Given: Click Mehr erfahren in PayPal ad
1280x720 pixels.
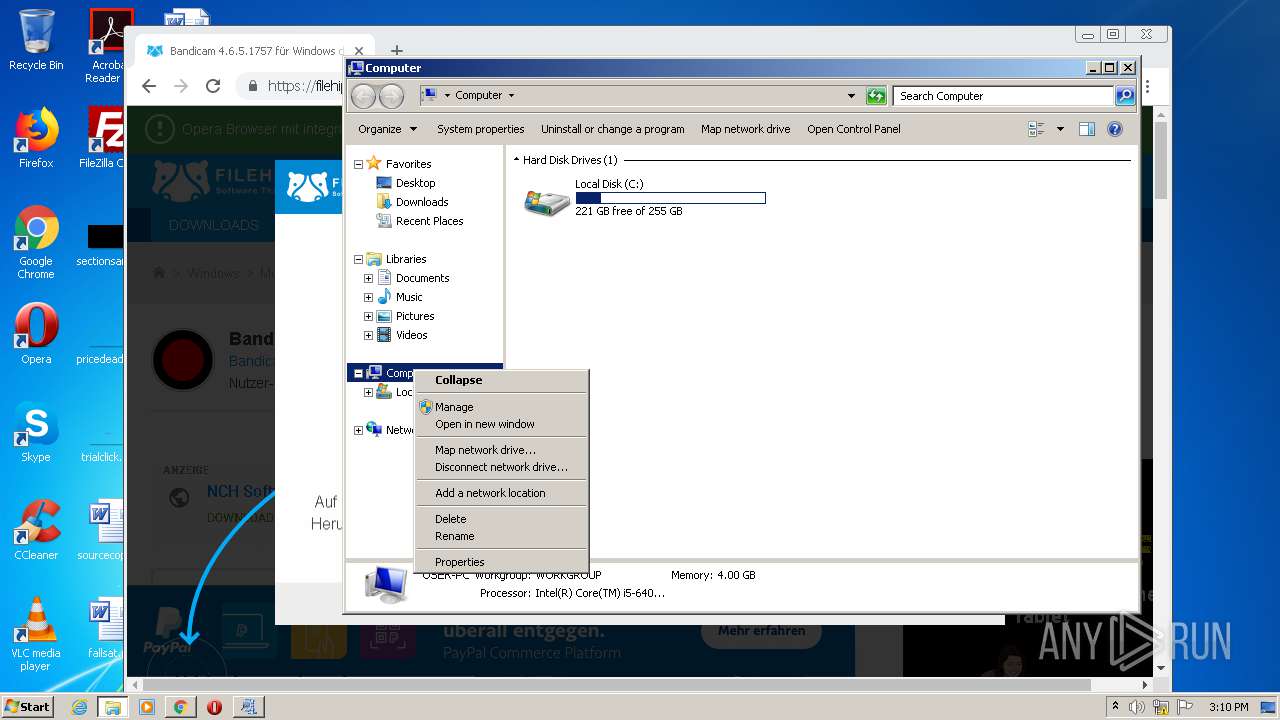Looking at the screenshot, I should click(x=761, y=631).
